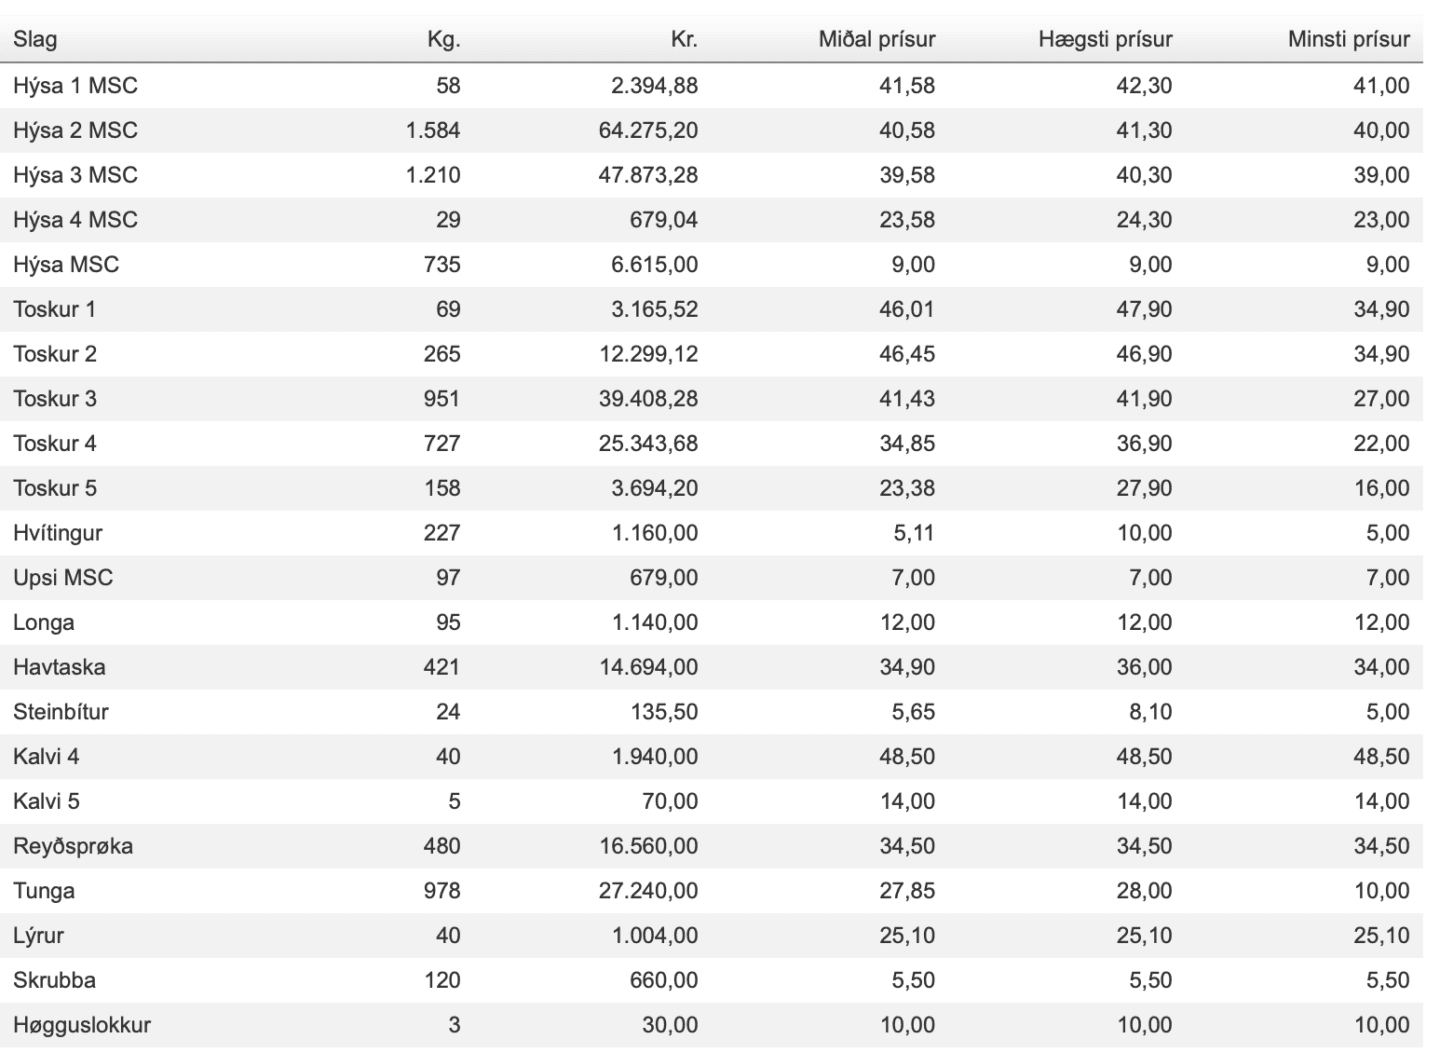Click the Kr. column header
The image size is (1440, 1053).
tap(684, 40)
